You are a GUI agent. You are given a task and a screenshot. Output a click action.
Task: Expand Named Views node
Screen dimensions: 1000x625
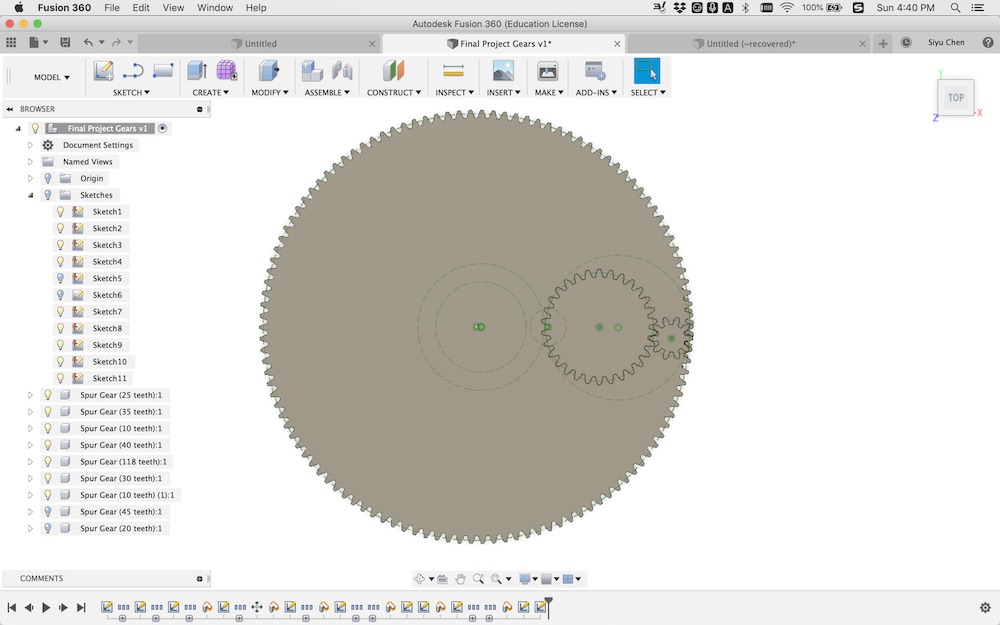tap(30, 162)
